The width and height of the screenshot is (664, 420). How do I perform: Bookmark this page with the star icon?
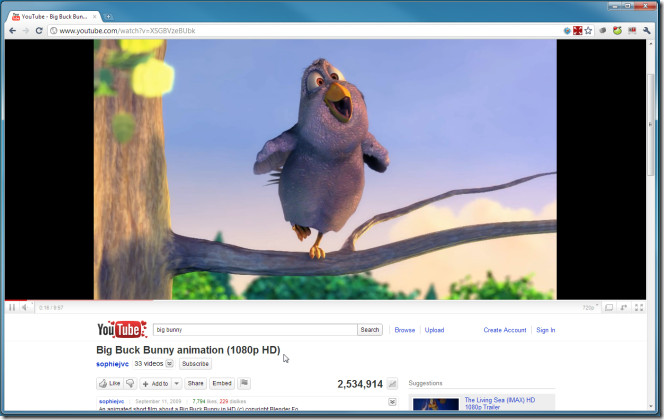coord(588,30)
